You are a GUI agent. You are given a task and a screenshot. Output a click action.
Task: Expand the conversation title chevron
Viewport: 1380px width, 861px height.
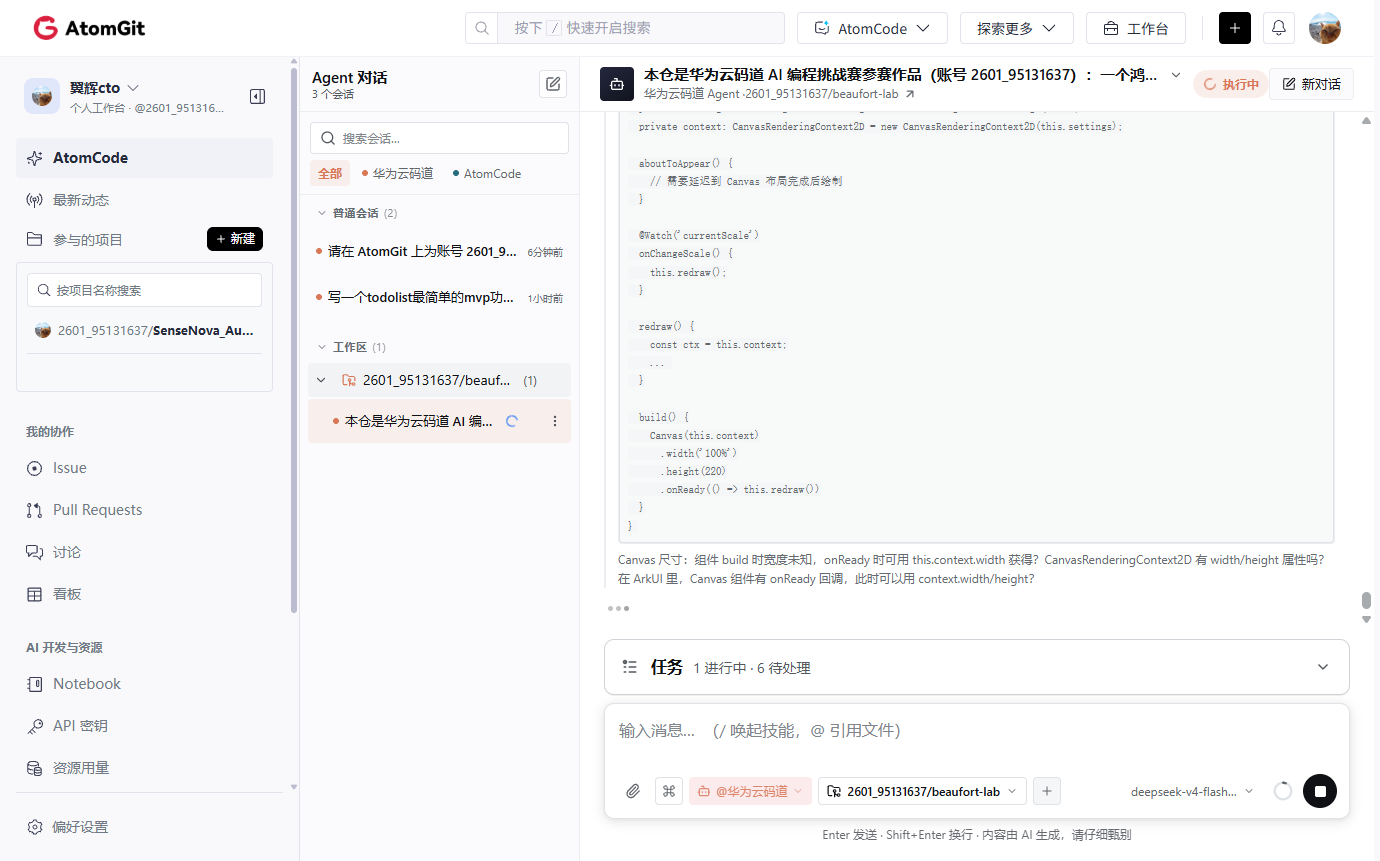click(1176, 75)
